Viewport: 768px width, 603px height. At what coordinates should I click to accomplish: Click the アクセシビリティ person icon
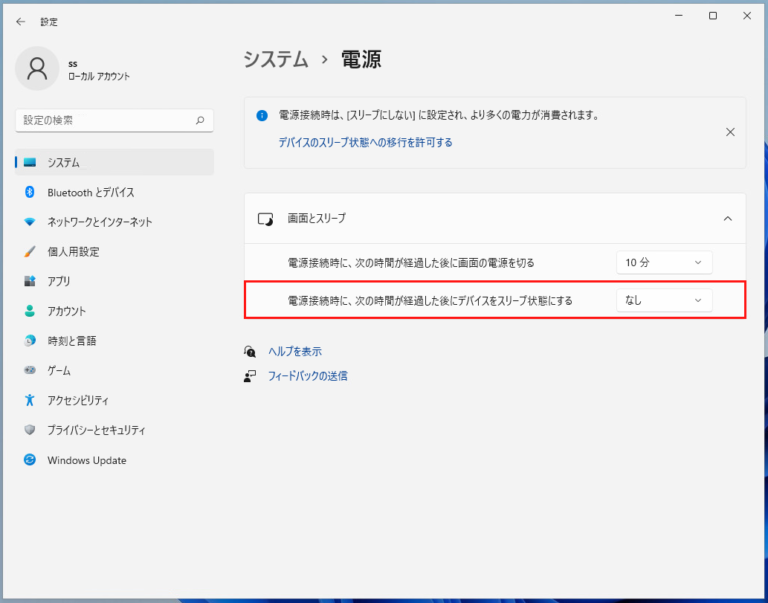30,400
